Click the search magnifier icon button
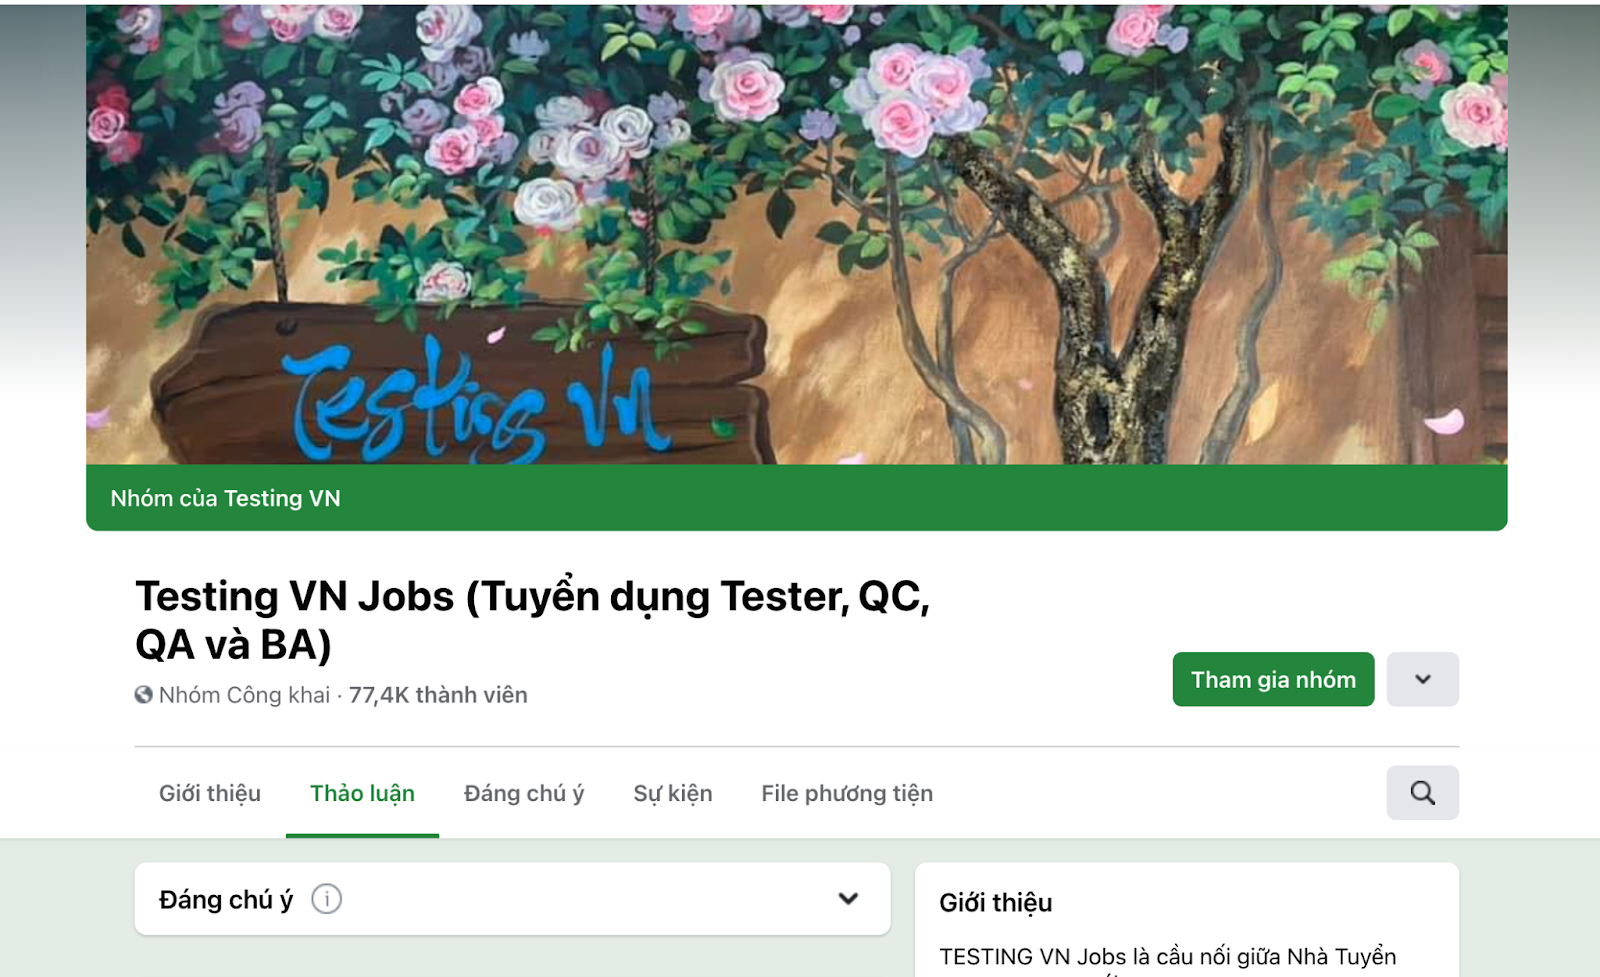This screenshot has width=1600, height=977. coord(1422,793)
